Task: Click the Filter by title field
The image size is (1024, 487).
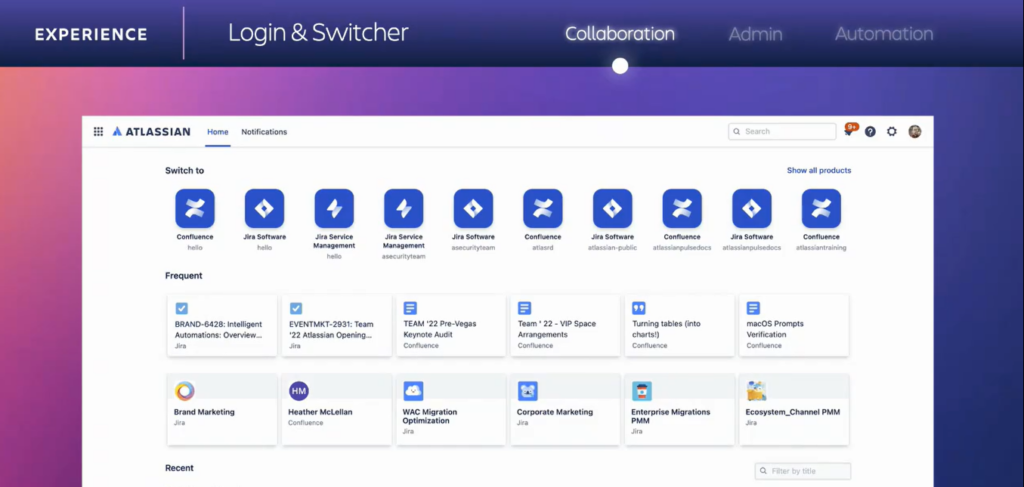Action: point(803,471)
